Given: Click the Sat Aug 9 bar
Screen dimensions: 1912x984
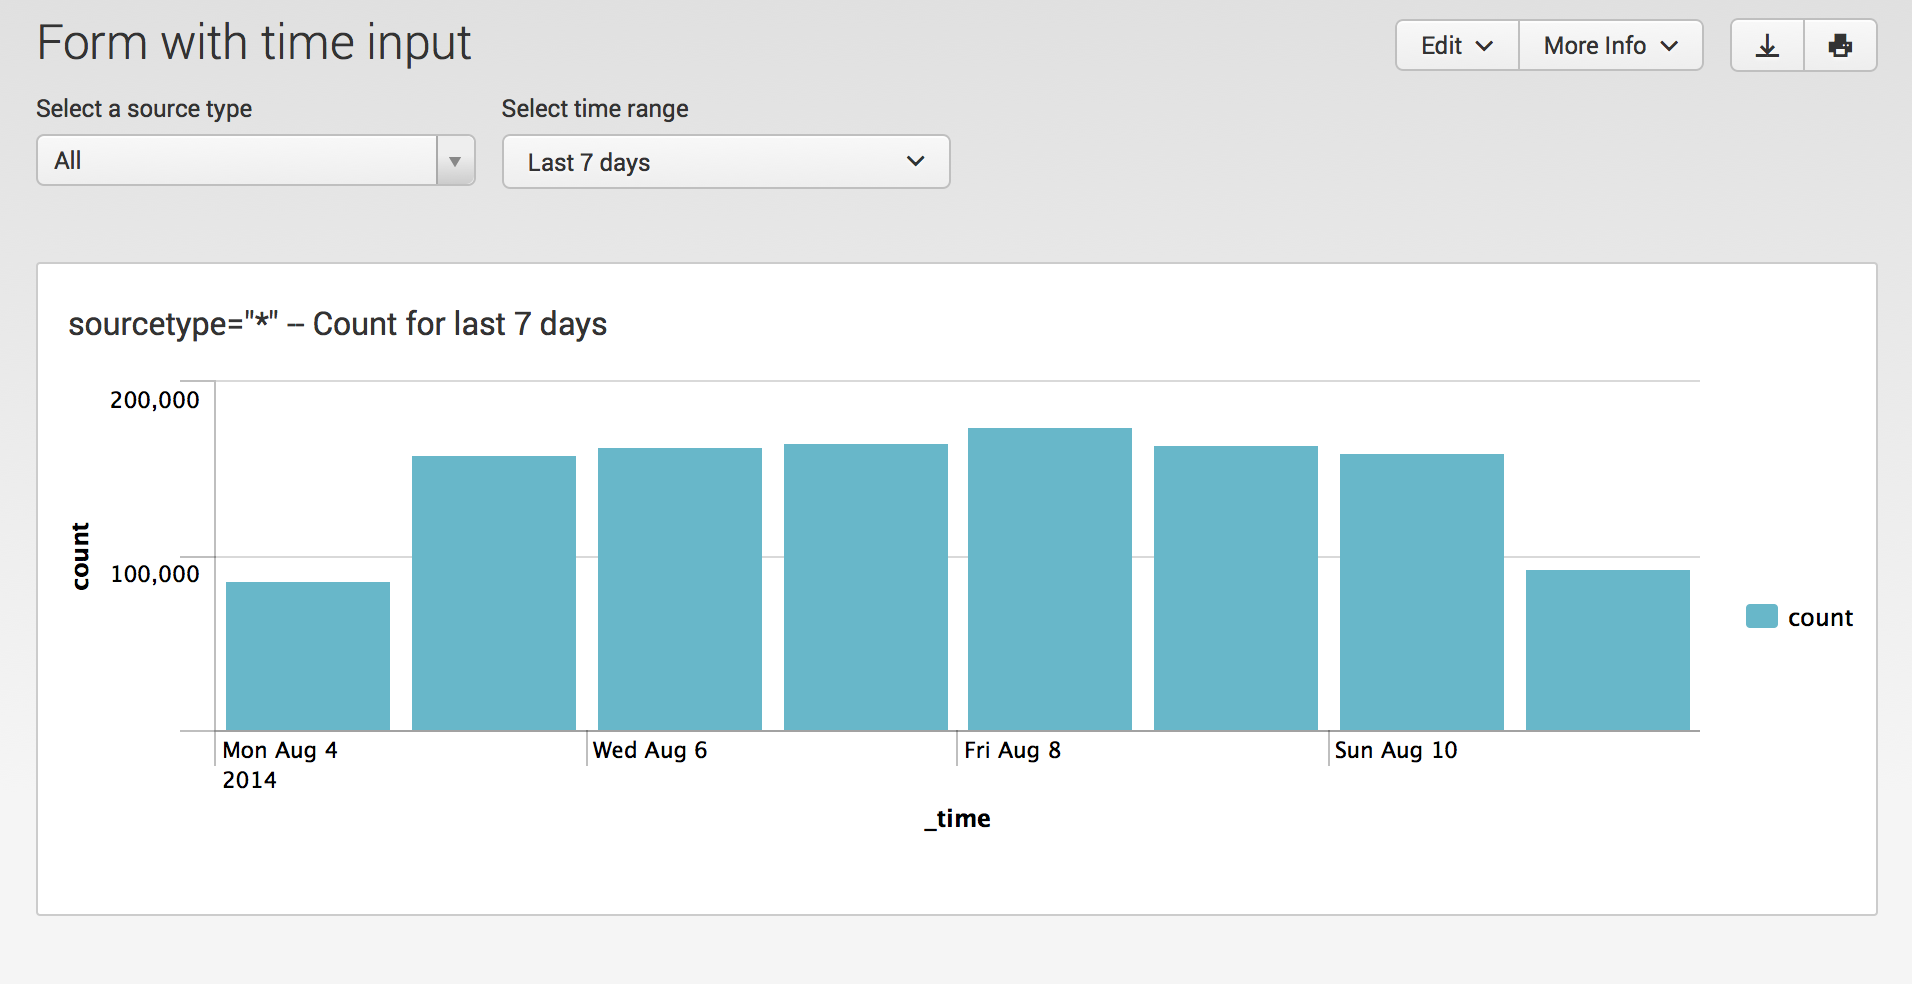Looking at the screenshot, I should 1236,588.
